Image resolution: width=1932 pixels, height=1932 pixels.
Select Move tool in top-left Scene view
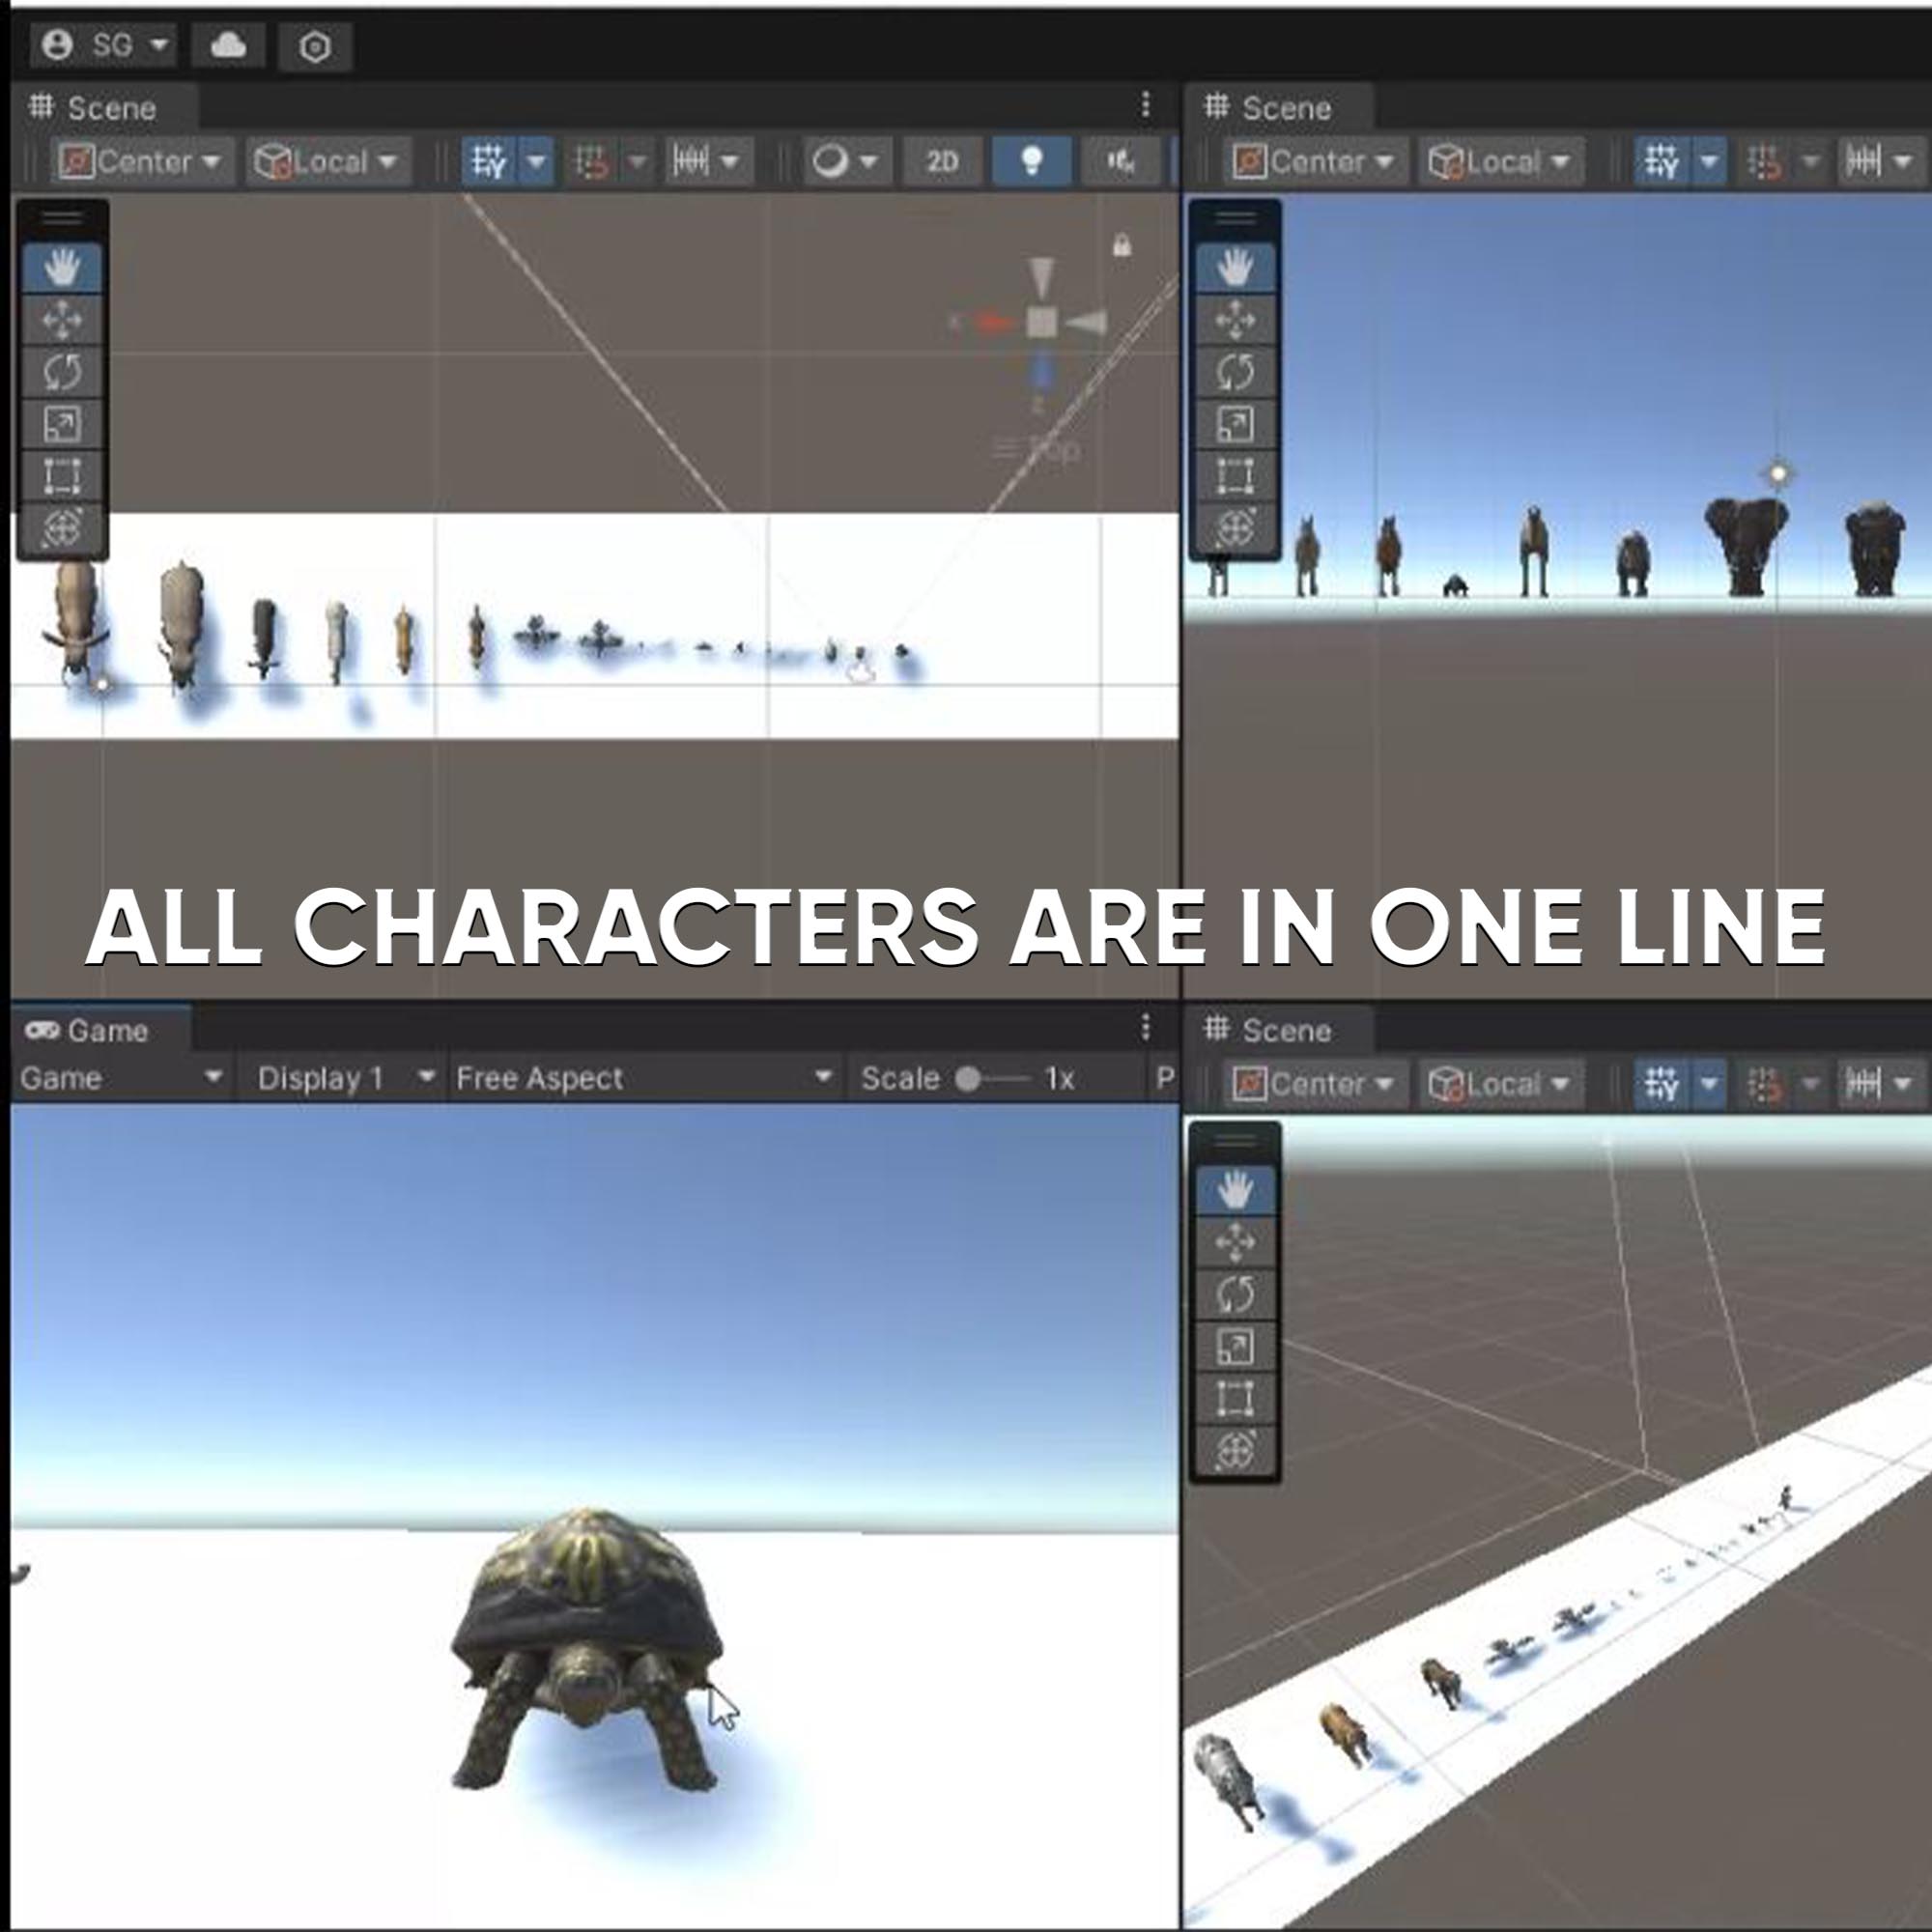62,320
